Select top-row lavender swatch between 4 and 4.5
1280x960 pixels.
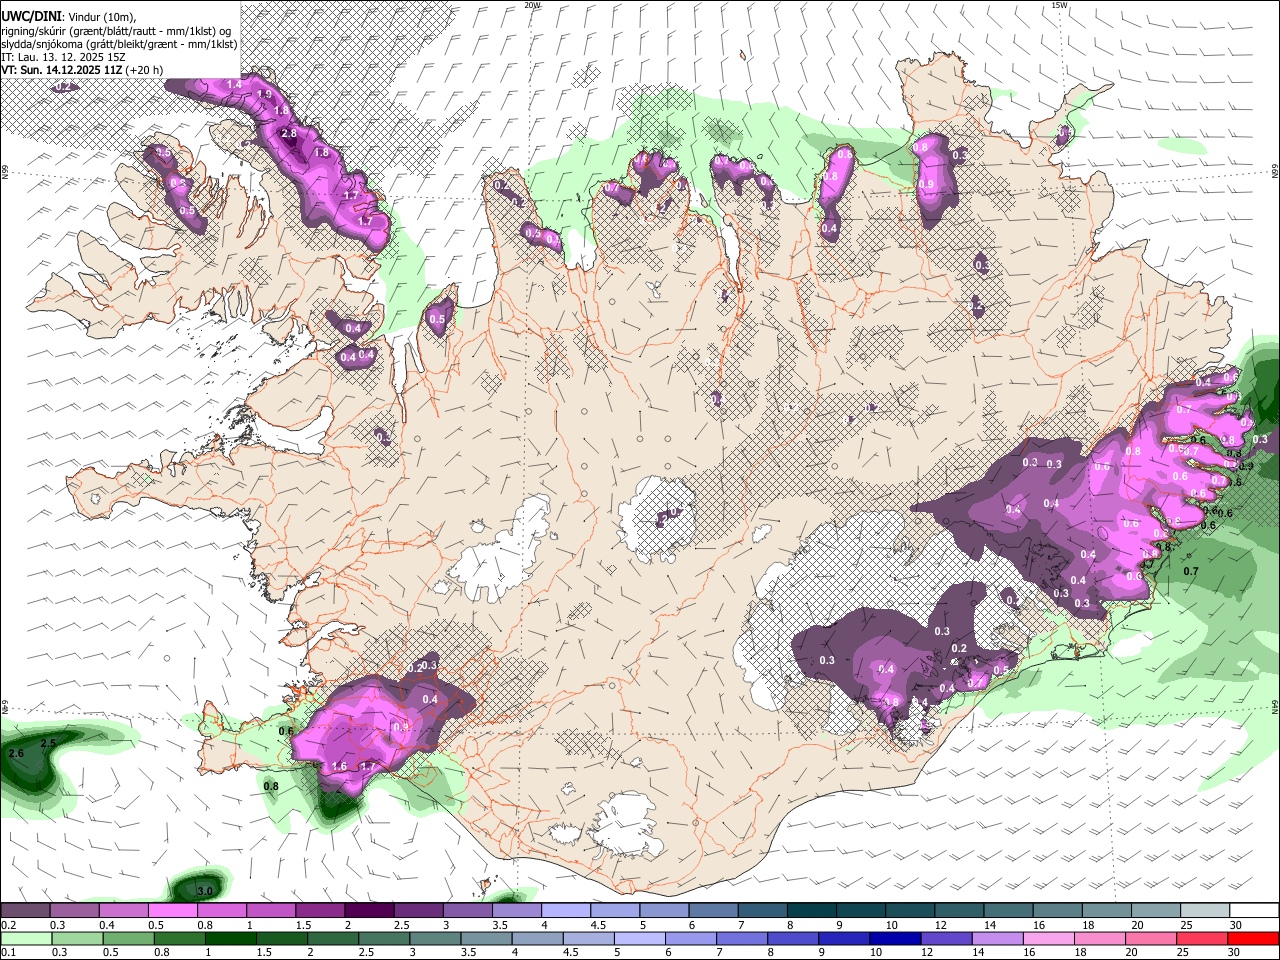pos(566,911)
